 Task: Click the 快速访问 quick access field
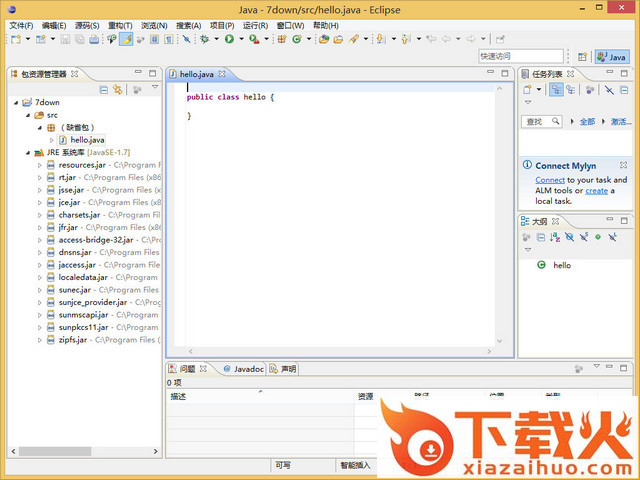tap(520, 56)
